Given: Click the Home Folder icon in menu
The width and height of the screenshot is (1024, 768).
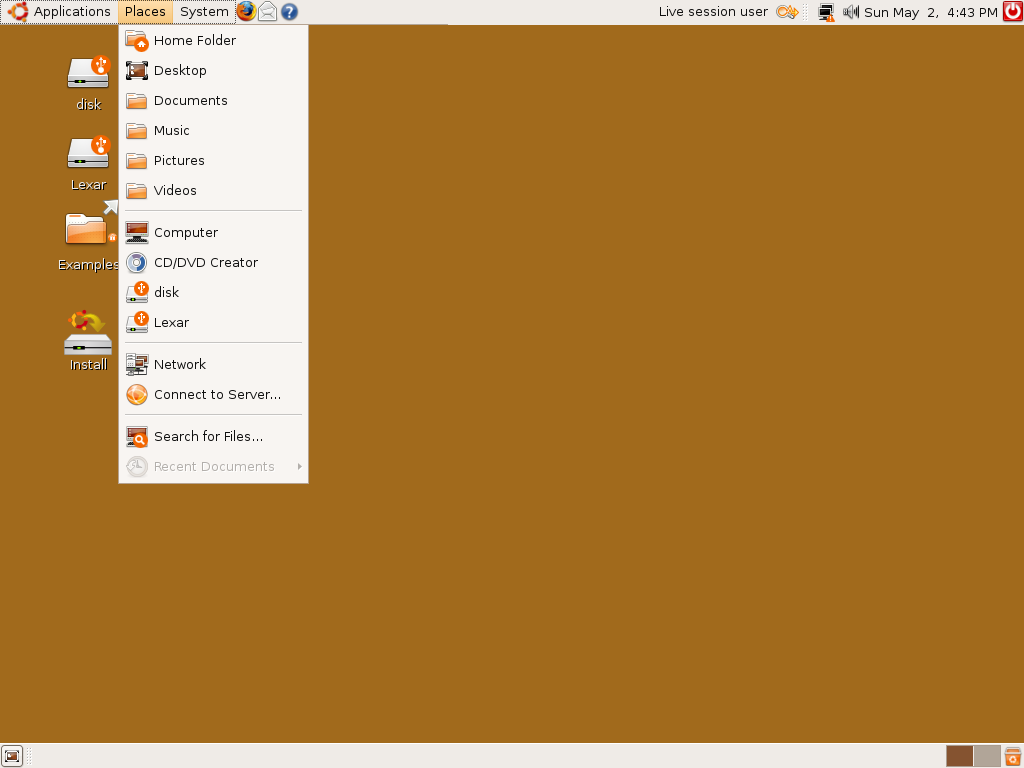Looking at the screenshot, I should click(x=137, y=40).
